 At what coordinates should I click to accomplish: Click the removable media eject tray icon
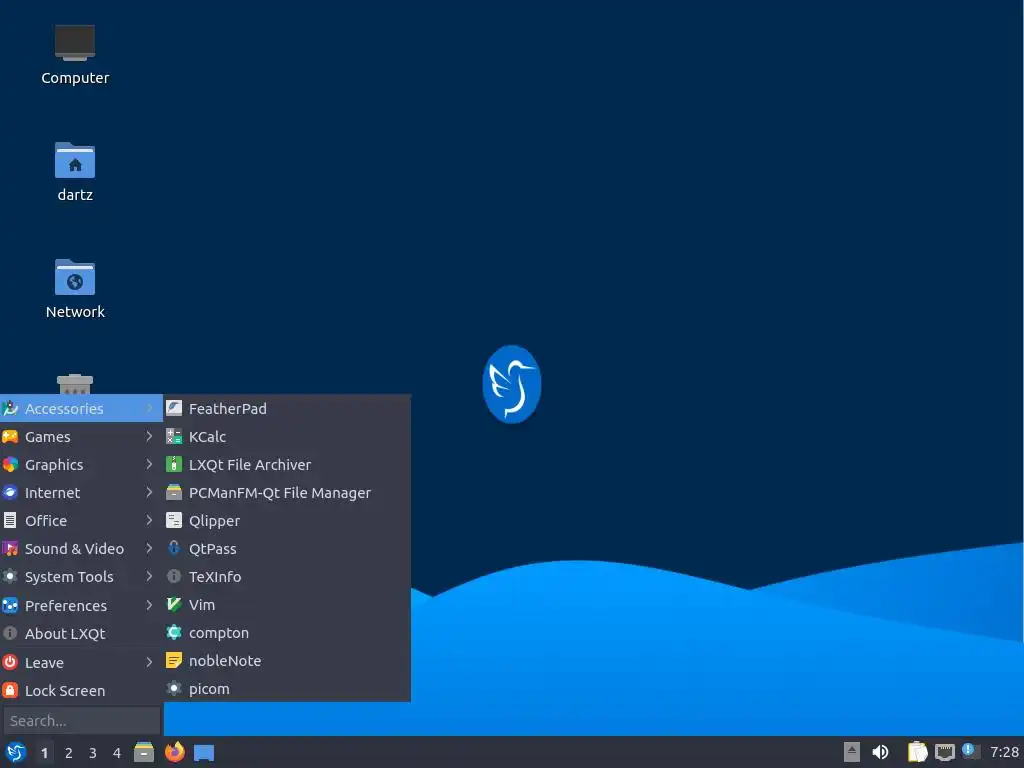852,752
